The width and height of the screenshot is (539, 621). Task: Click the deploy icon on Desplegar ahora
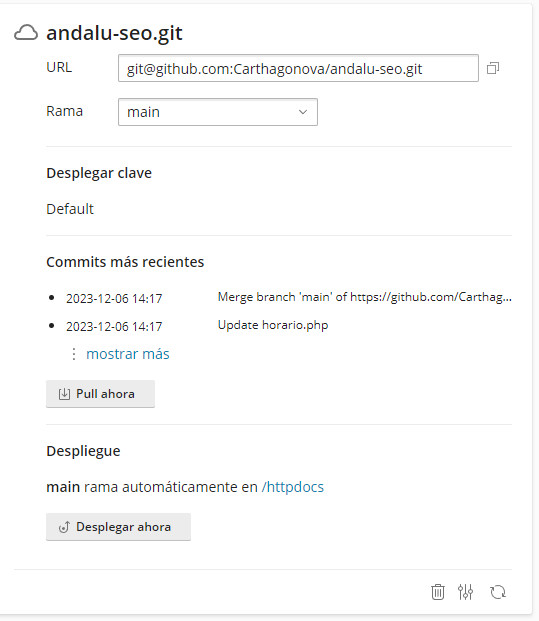64,527
